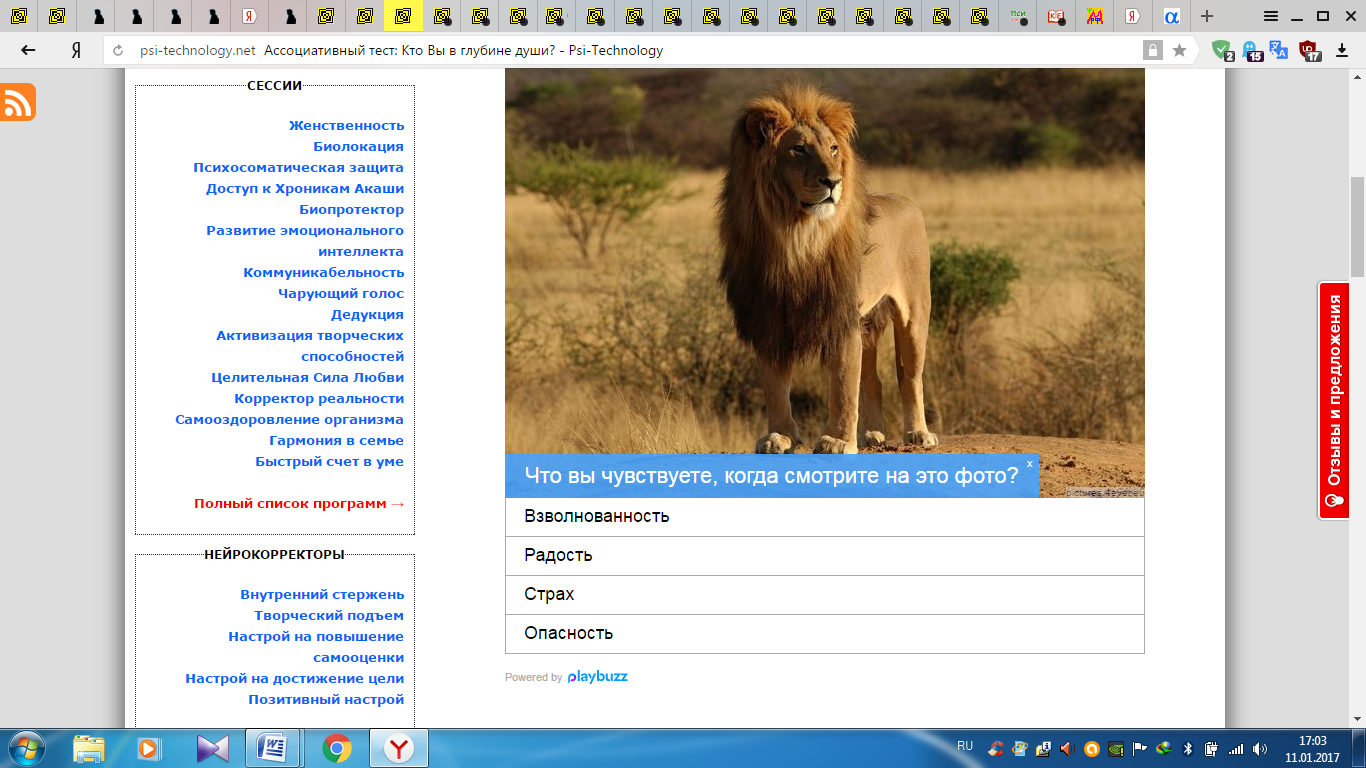The image size is (1366, 768).
Task: Open the translate extension icon
Action: (x=1279, y=50)
